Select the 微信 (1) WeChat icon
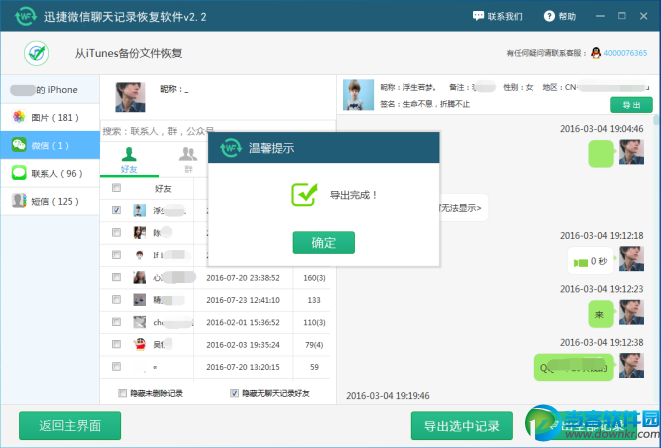 19,145
